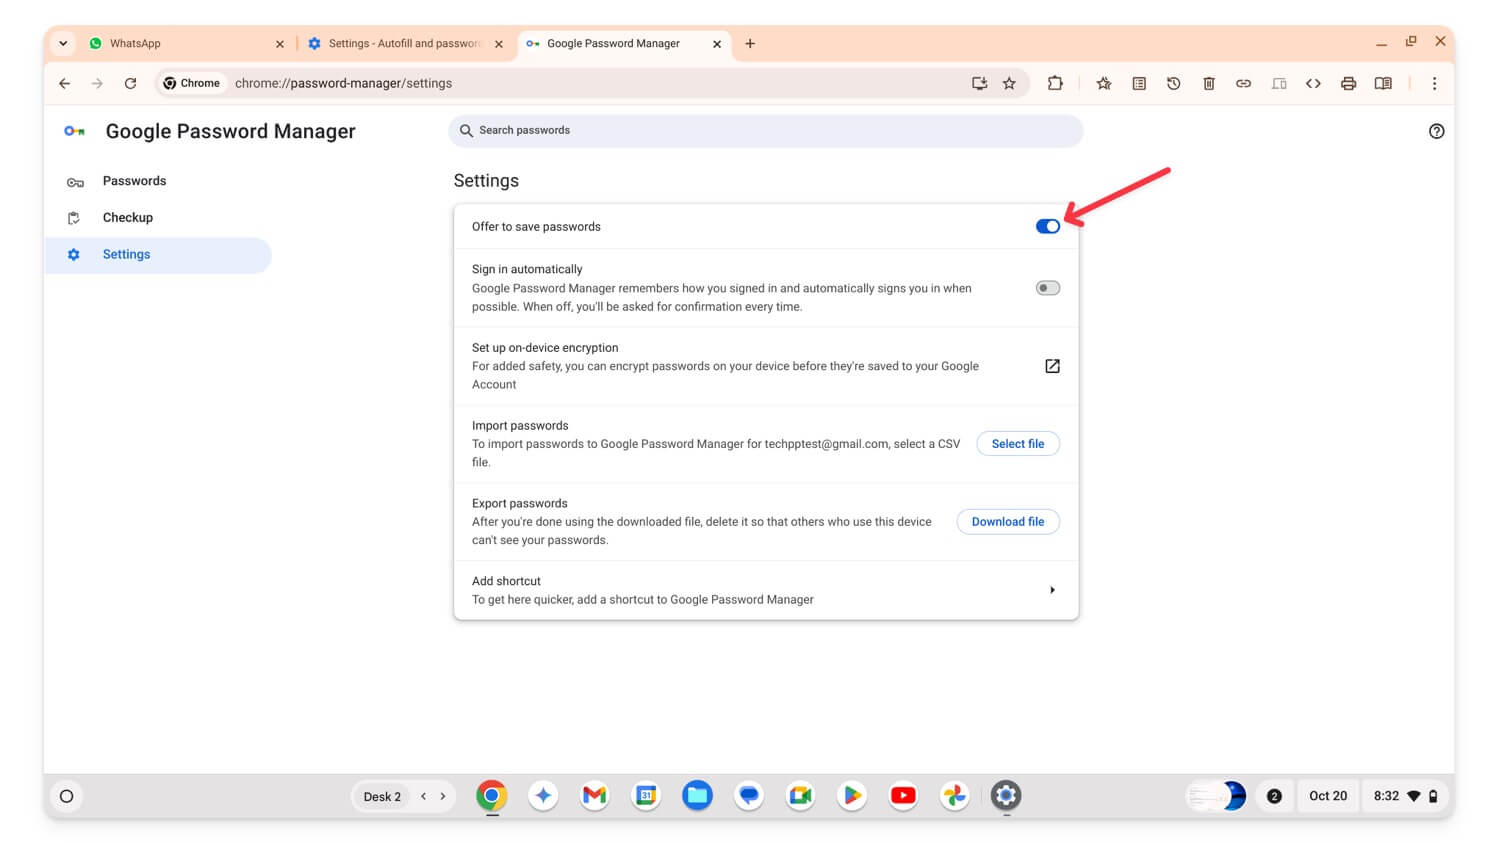1499x843 pixels.
Task: Open browsing history from the toolbar
Action: pos(1173,83)
